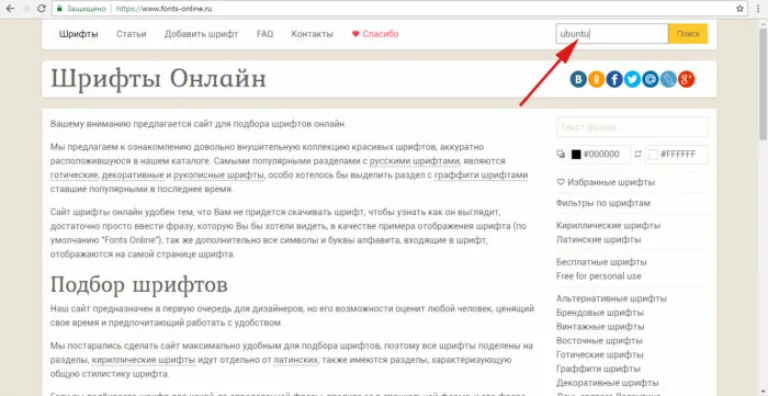Image resolution: width=768 pixels, height=396 pixels.
Task: Reload the page with browser refresh icon
Action: pos(42,8)
